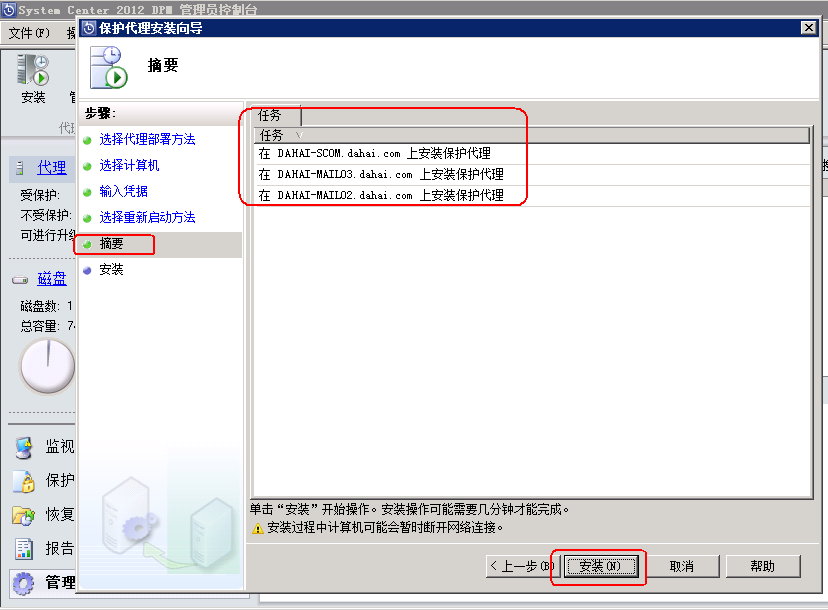The image size is (828, 610).
Task: Open help via the 帮助 button
Action: tap(763, 567)
